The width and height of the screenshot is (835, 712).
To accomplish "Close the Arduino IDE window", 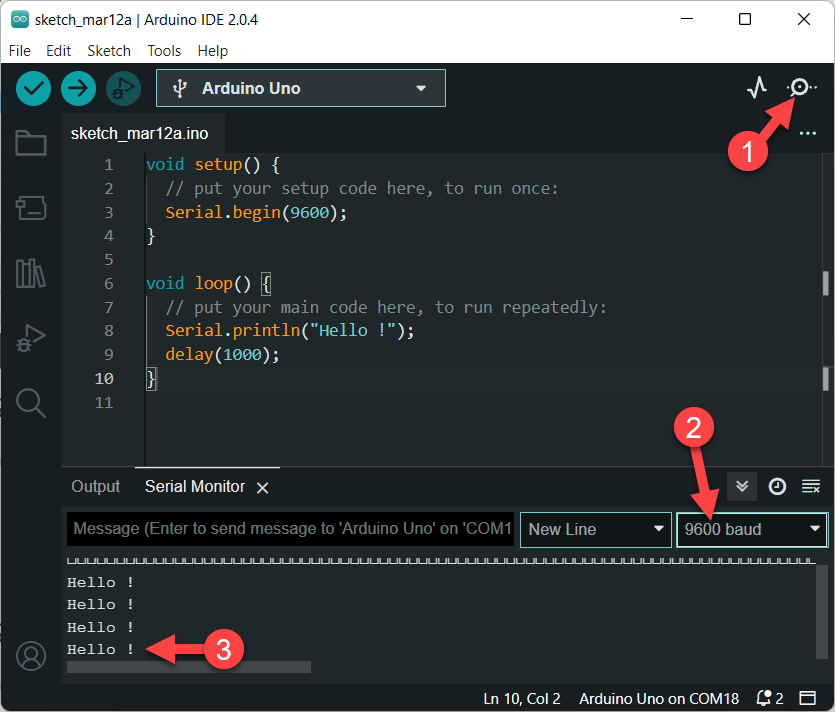I will [x=804, y=19].
